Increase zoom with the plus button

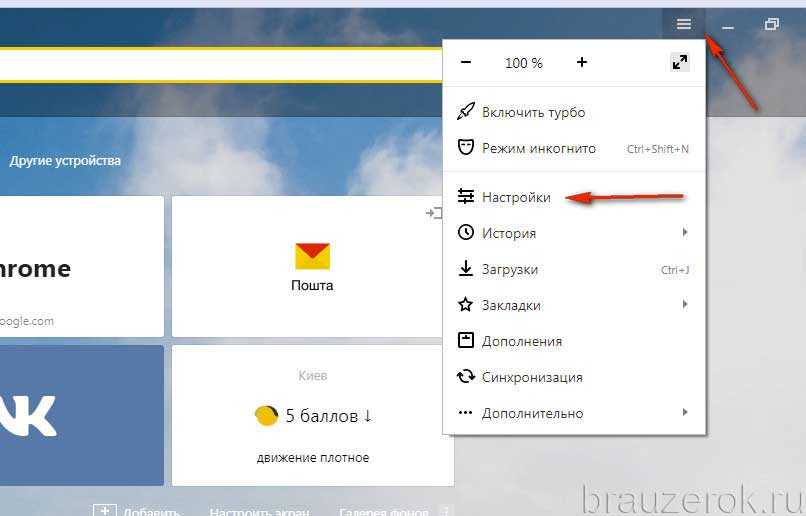tap(582, 63)
